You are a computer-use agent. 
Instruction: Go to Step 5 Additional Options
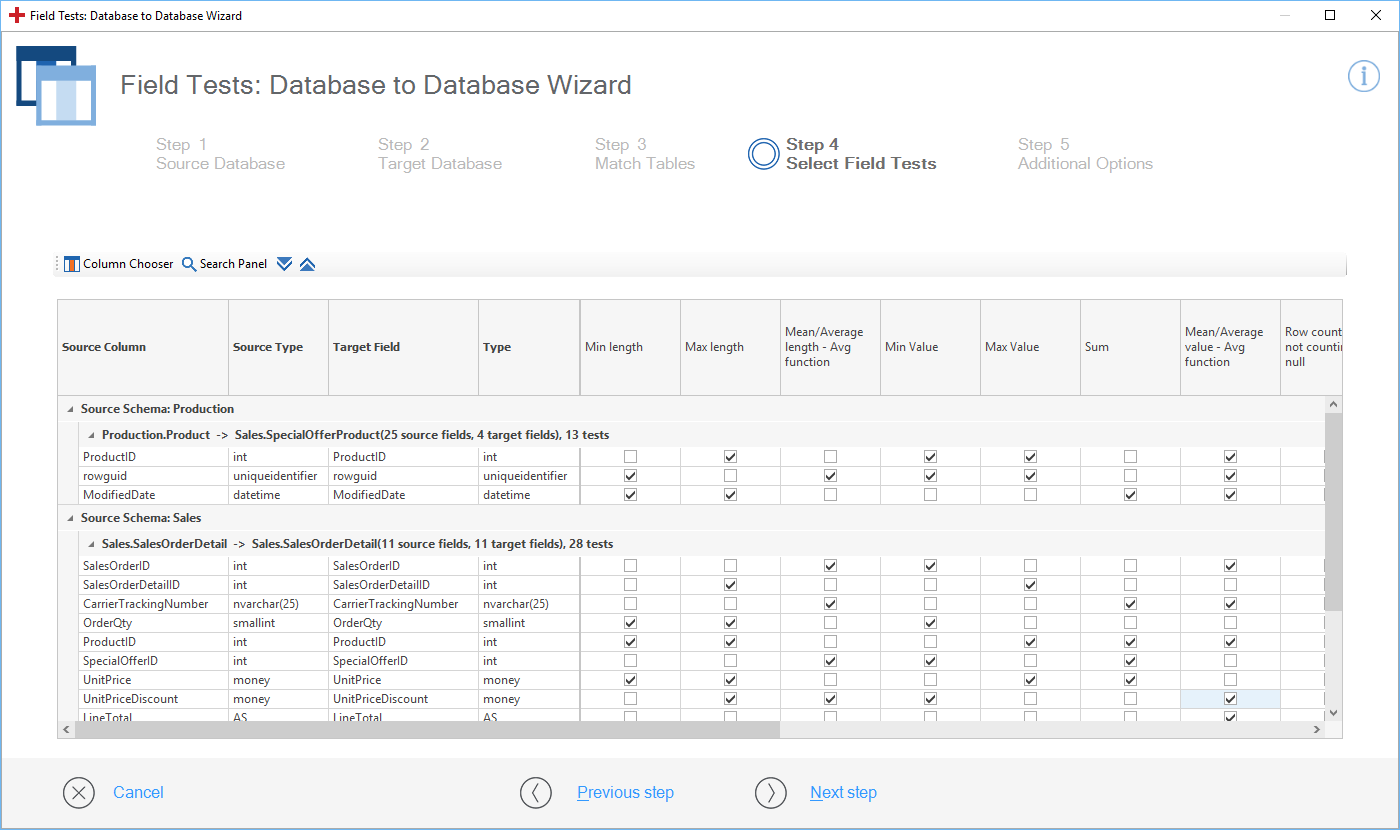click(1084, 154)
